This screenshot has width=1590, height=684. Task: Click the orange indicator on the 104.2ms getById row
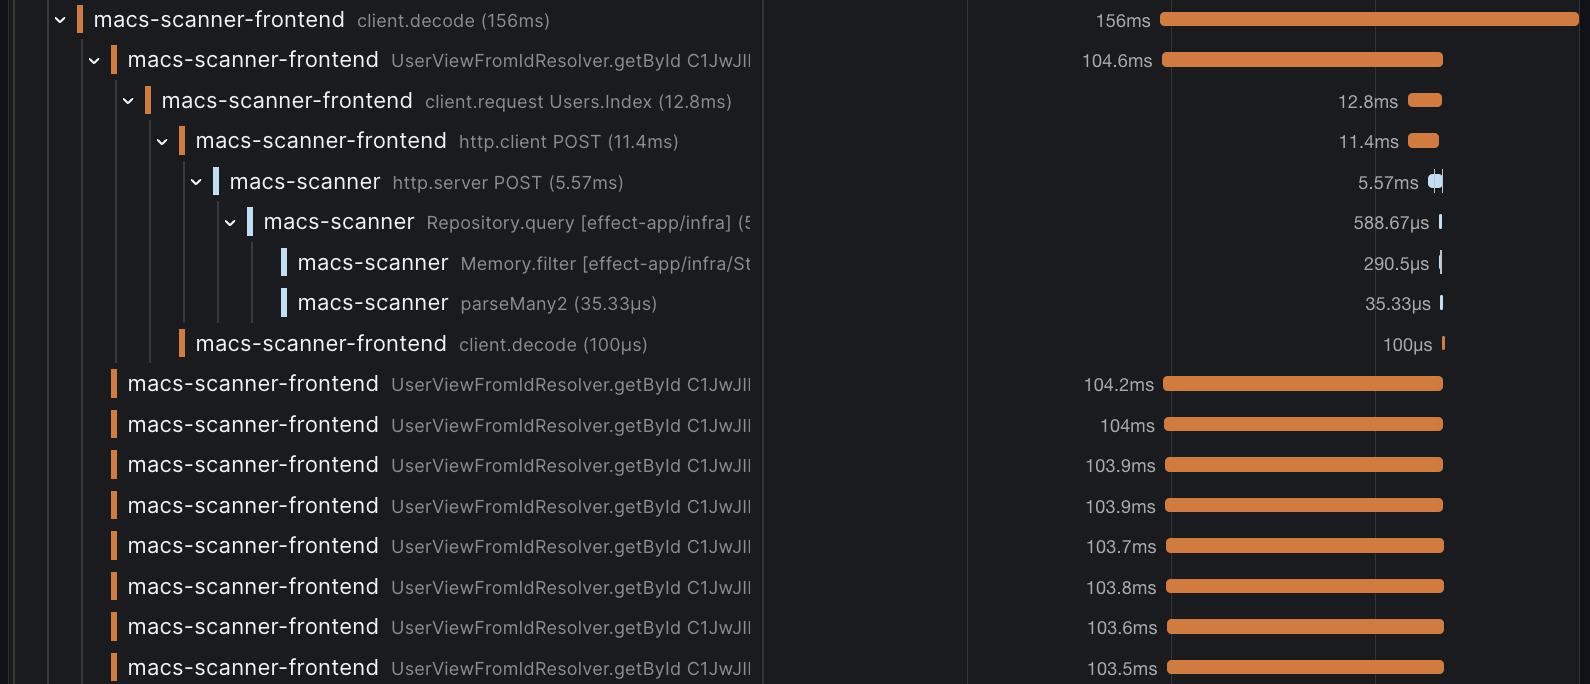click(x=113, y=384)
